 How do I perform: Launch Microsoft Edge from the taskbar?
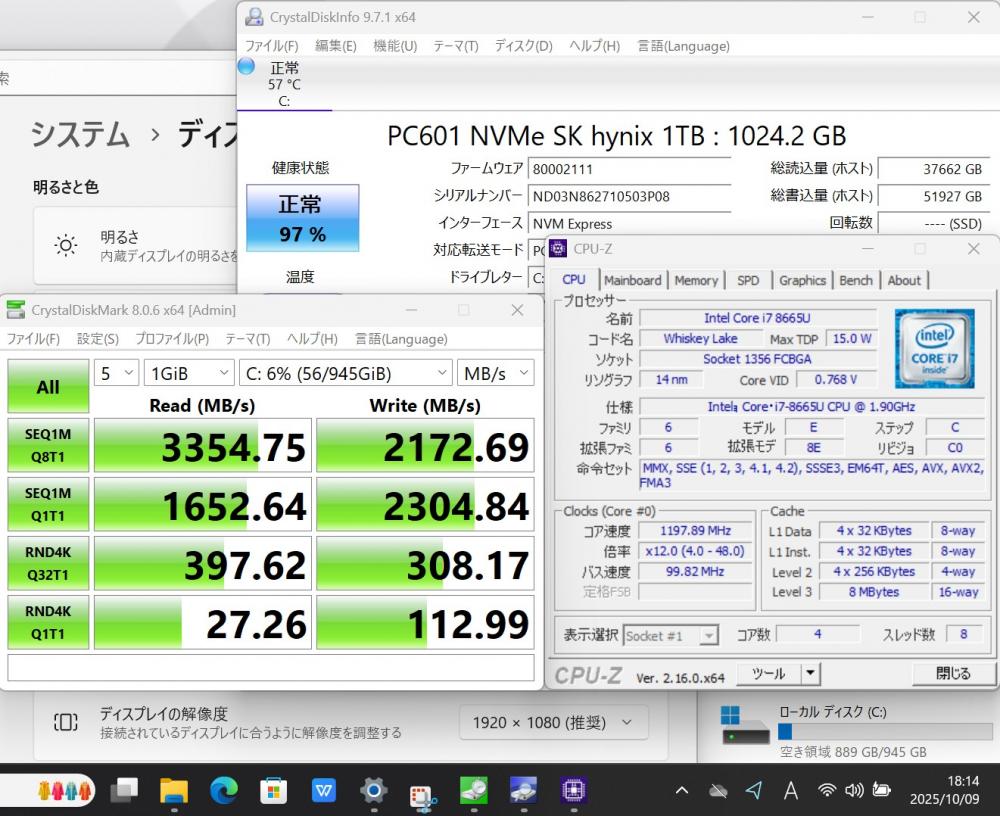224,791
